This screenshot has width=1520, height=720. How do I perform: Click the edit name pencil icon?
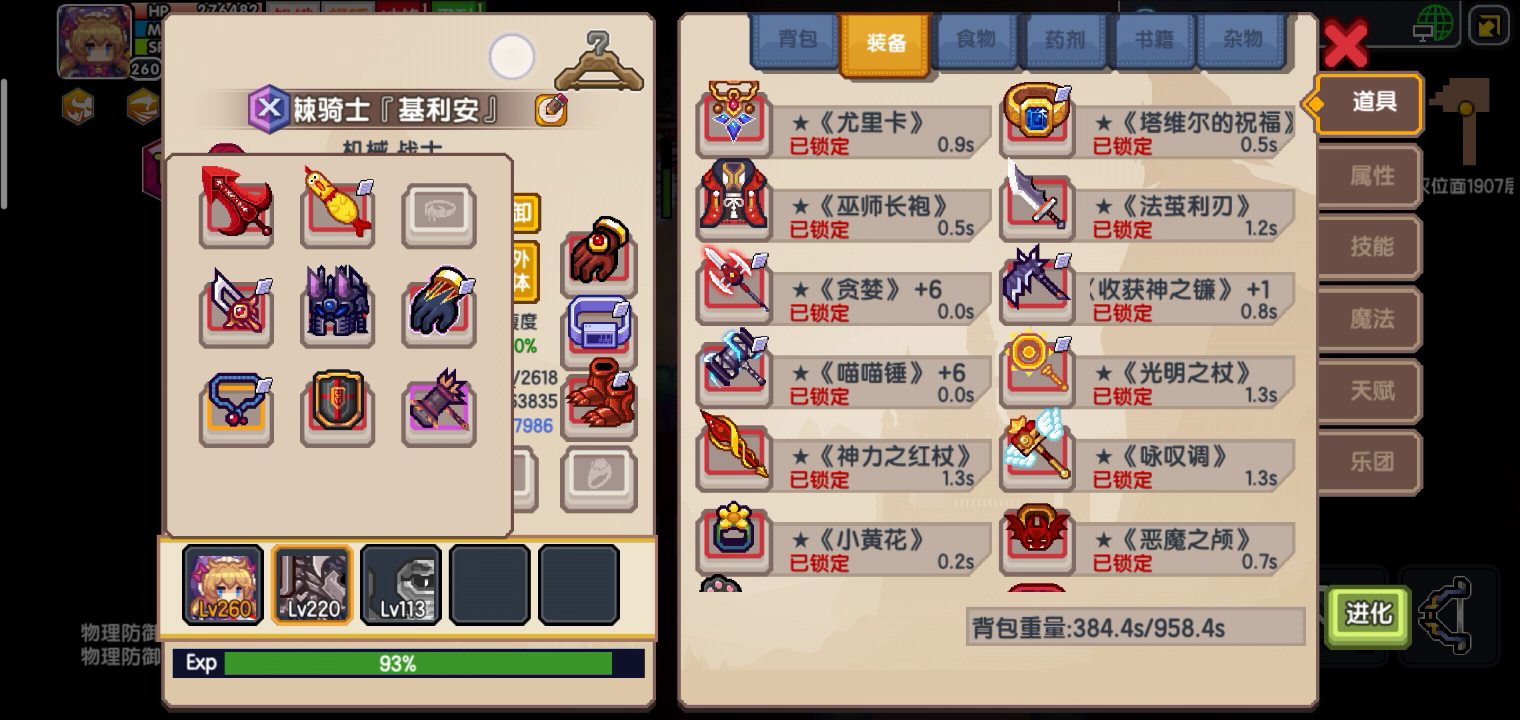551,109
